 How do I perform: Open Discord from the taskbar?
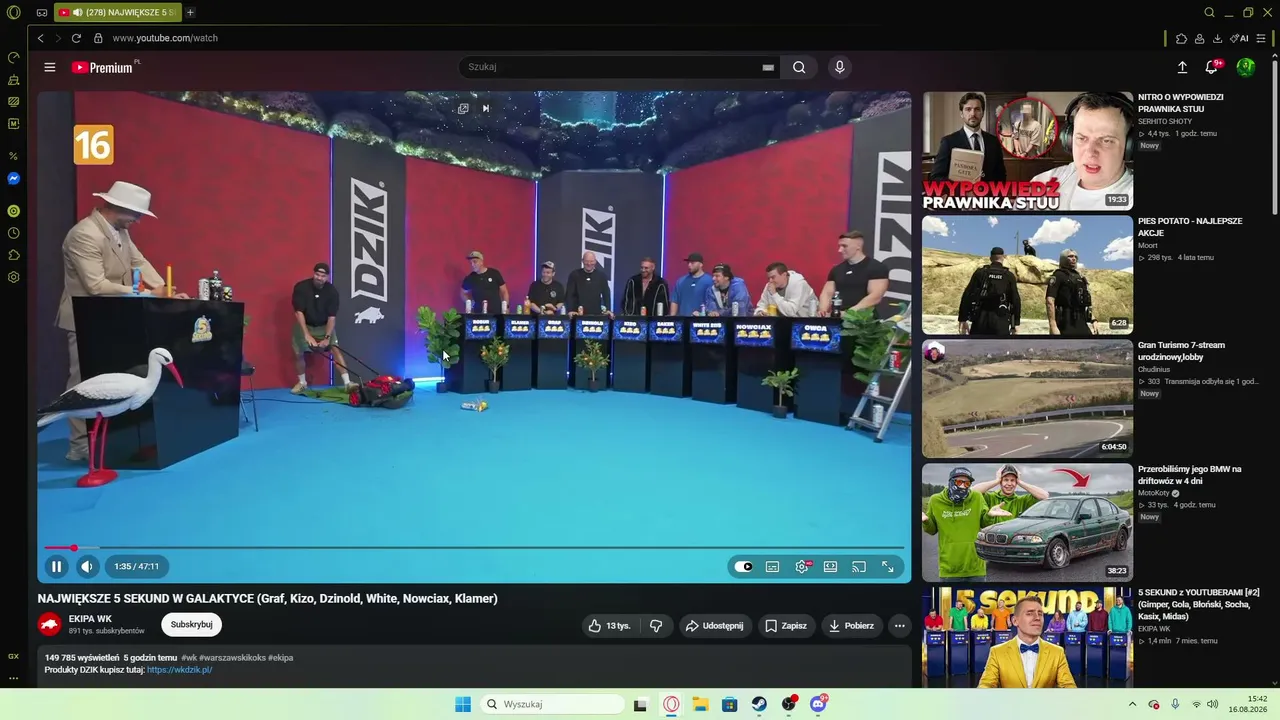[818, 704]
